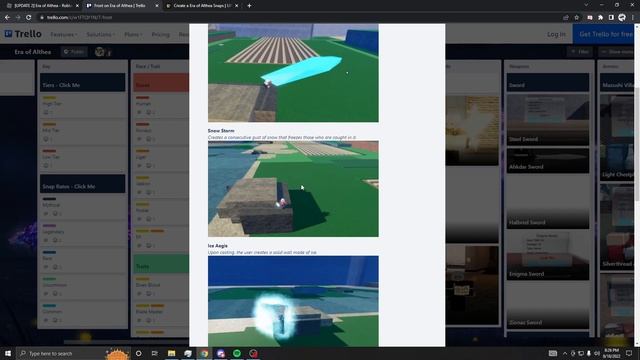The image size is (640, 360).
Task: Open File Explorer from the taskbar
Action: [x=171, y=353]
